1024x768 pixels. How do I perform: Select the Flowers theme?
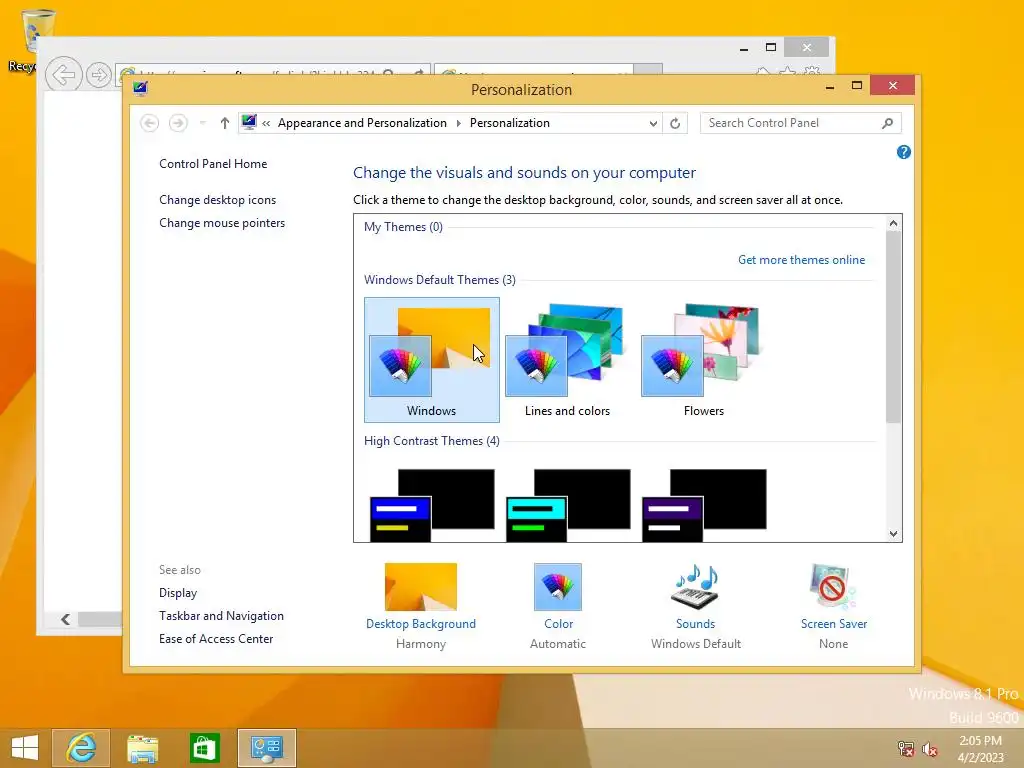coord(703,359)
